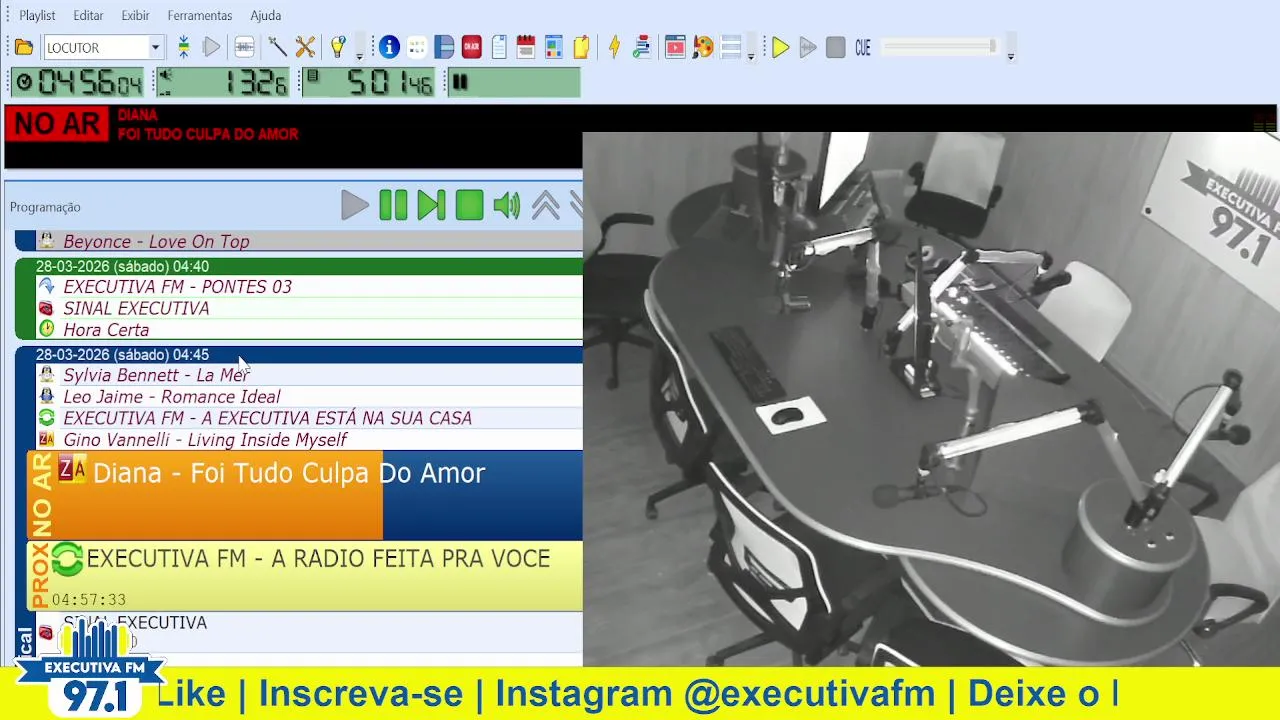Screen dimensions: 1280x720
Task: Click the stacked red-blue list icon
Action: 642,47
